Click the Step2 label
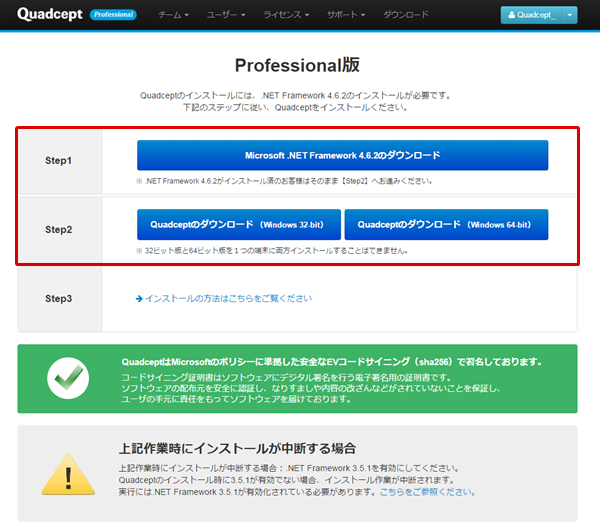600x531 pixels. click(x=59, y=230)
